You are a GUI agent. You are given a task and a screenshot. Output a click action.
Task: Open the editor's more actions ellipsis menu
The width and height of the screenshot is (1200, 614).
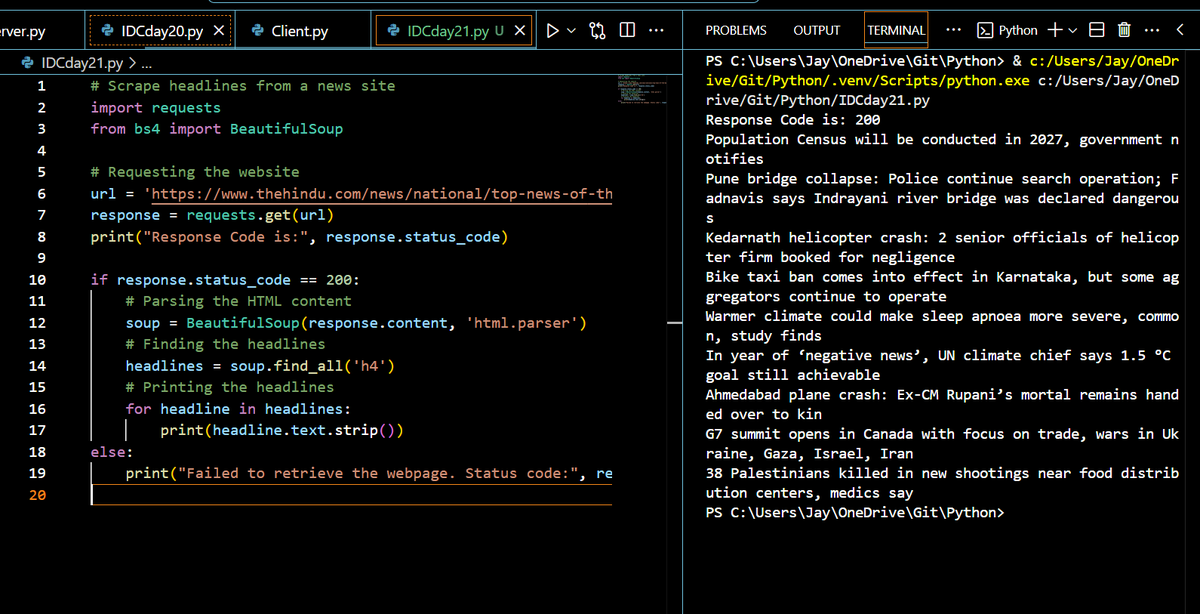coord(656,31)
